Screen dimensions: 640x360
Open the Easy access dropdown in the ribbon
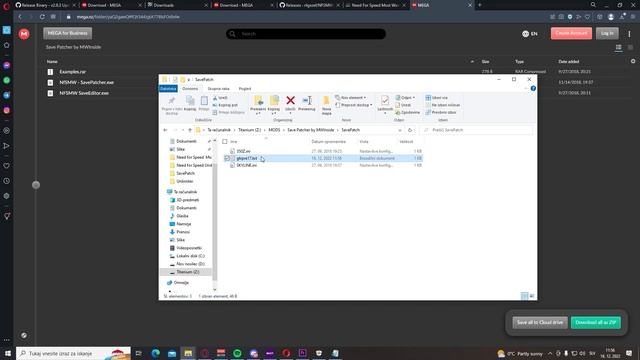click(x=353, y=105)
